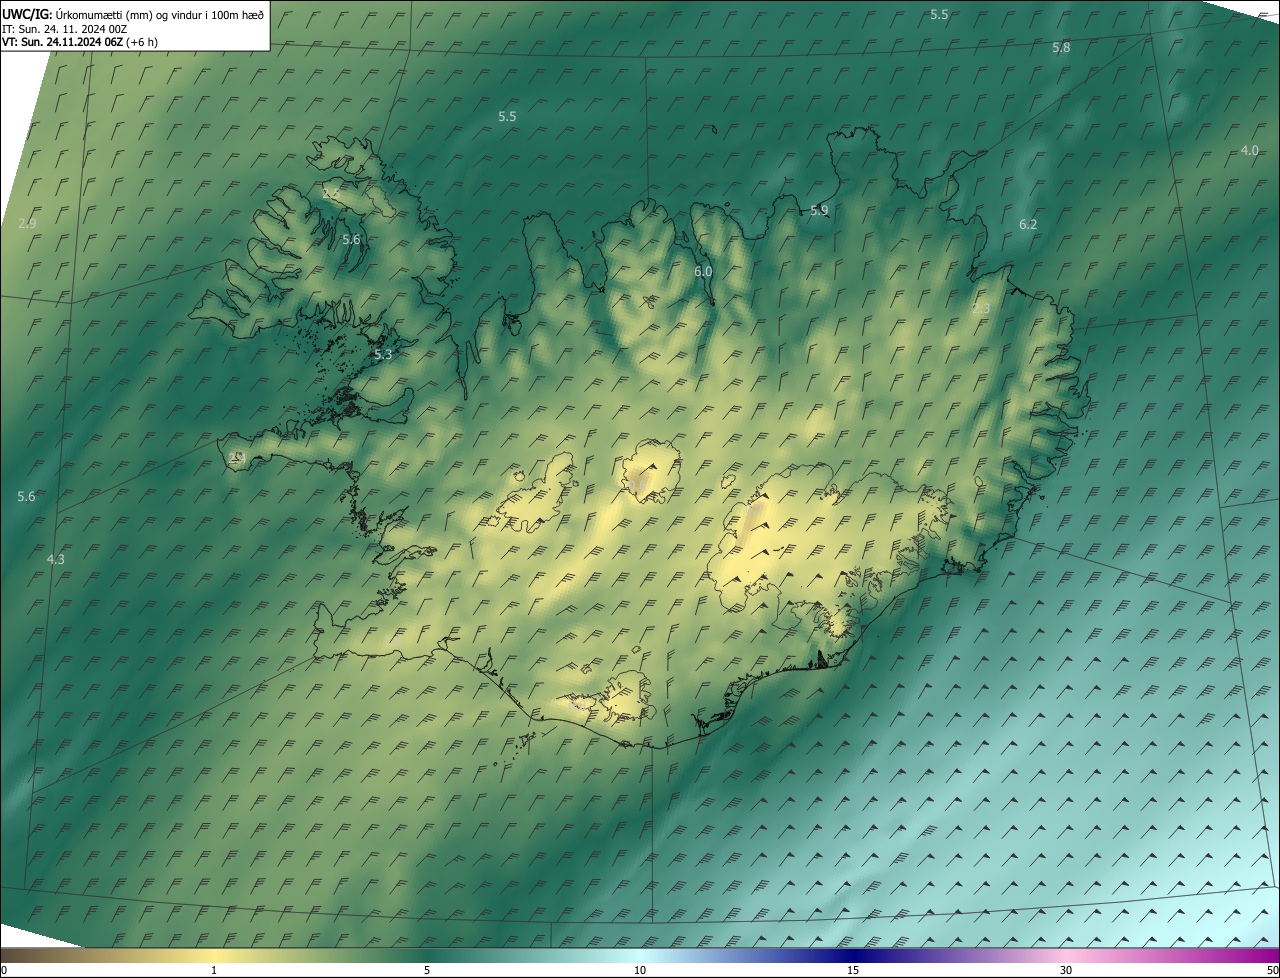Click the "IT: Sun. 24. 11. 2024 00Z" line

point(64,29)
